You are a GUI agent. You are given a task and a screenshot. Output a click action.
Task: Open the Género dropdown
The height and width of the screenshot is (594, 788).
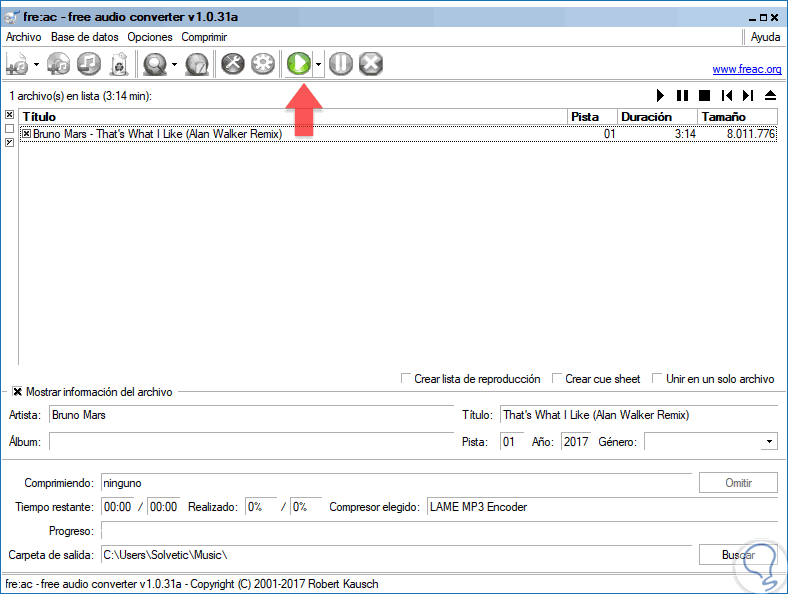769,442
